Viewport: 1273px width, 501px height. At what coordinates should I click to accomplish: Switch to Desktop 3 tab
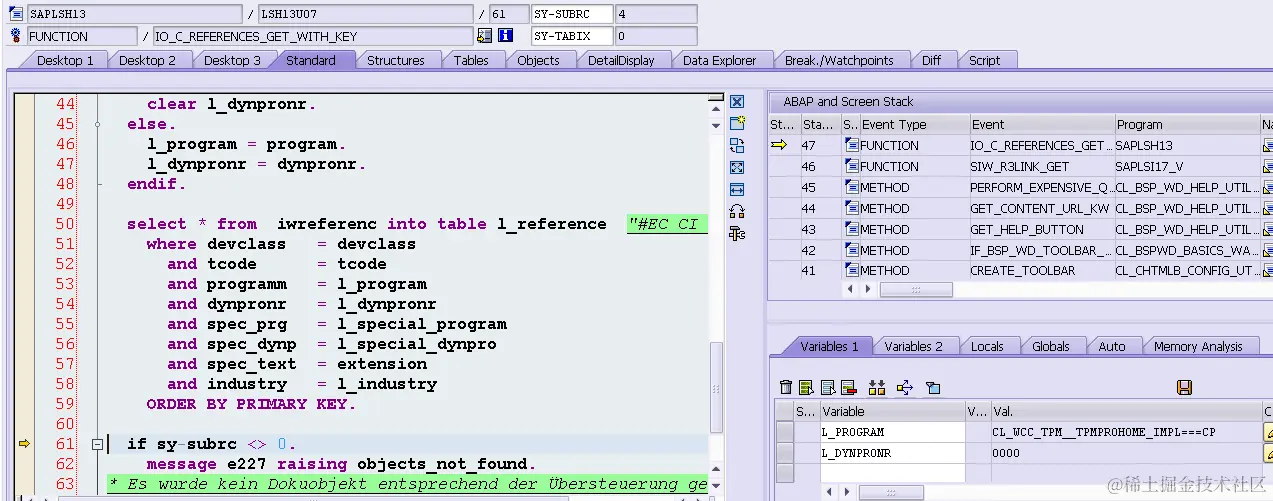(x=232, y=60)
